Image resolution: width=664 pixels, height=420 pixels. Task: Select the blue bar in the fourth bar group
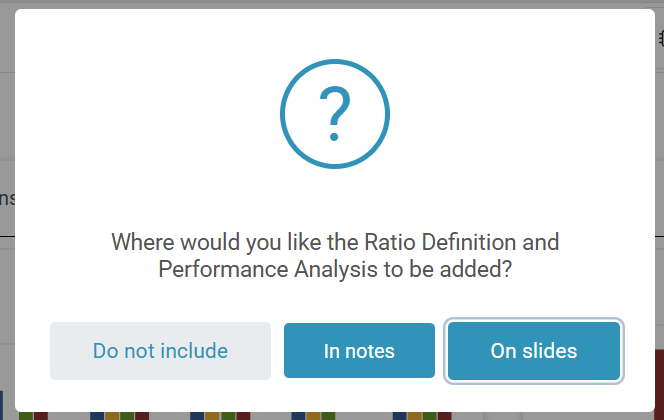click(x=298, y=416)
